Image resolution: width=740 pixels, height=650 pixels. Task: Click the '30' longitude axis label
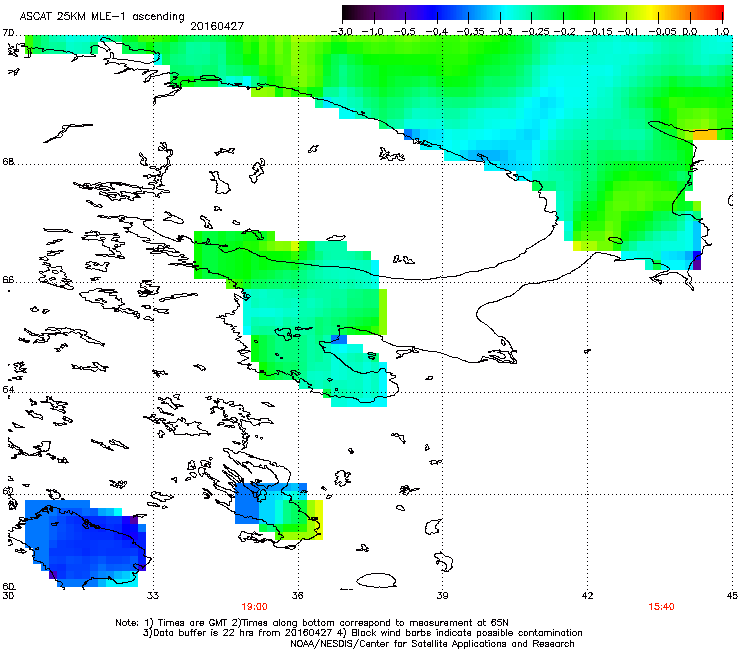click(8, 596)
